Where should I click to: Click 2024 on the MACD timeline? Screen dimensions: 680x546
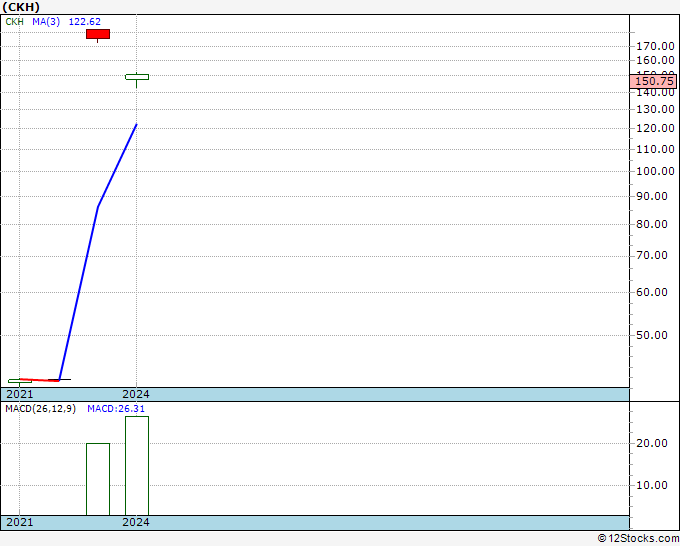(x=136, y=522)
